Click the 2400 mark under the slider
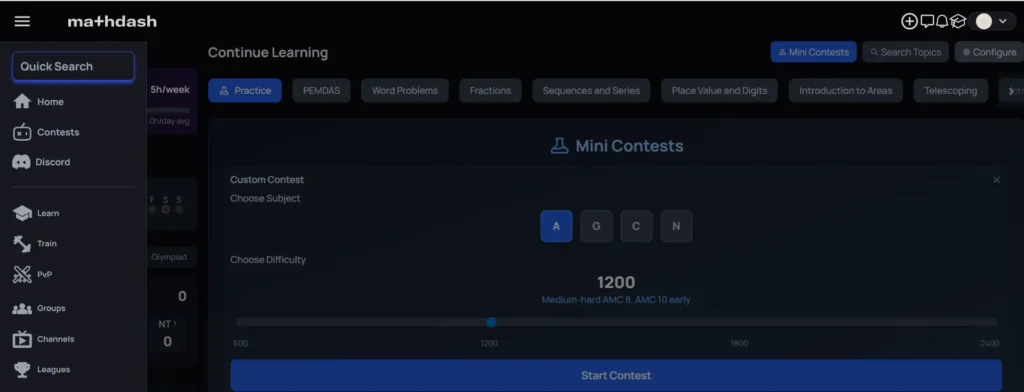This screenshot has width=1024, height=392. [989, 343]
